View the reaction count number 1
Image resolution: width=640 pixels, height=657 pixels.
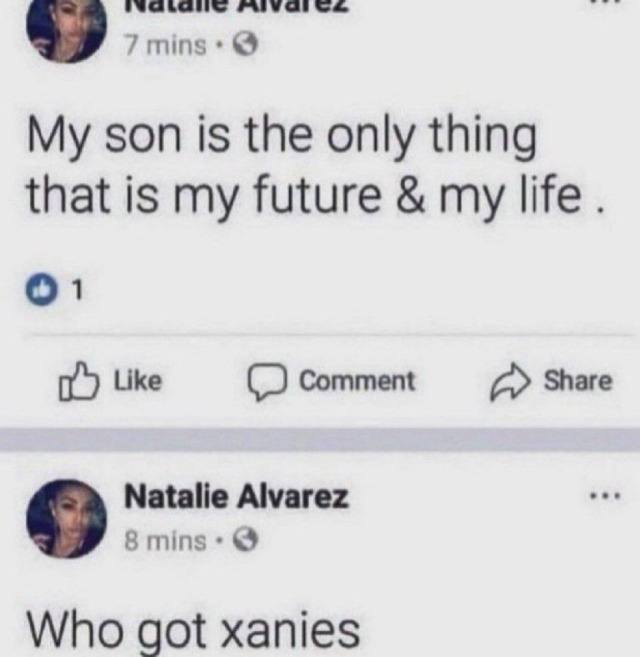click(x=76, y=293)
